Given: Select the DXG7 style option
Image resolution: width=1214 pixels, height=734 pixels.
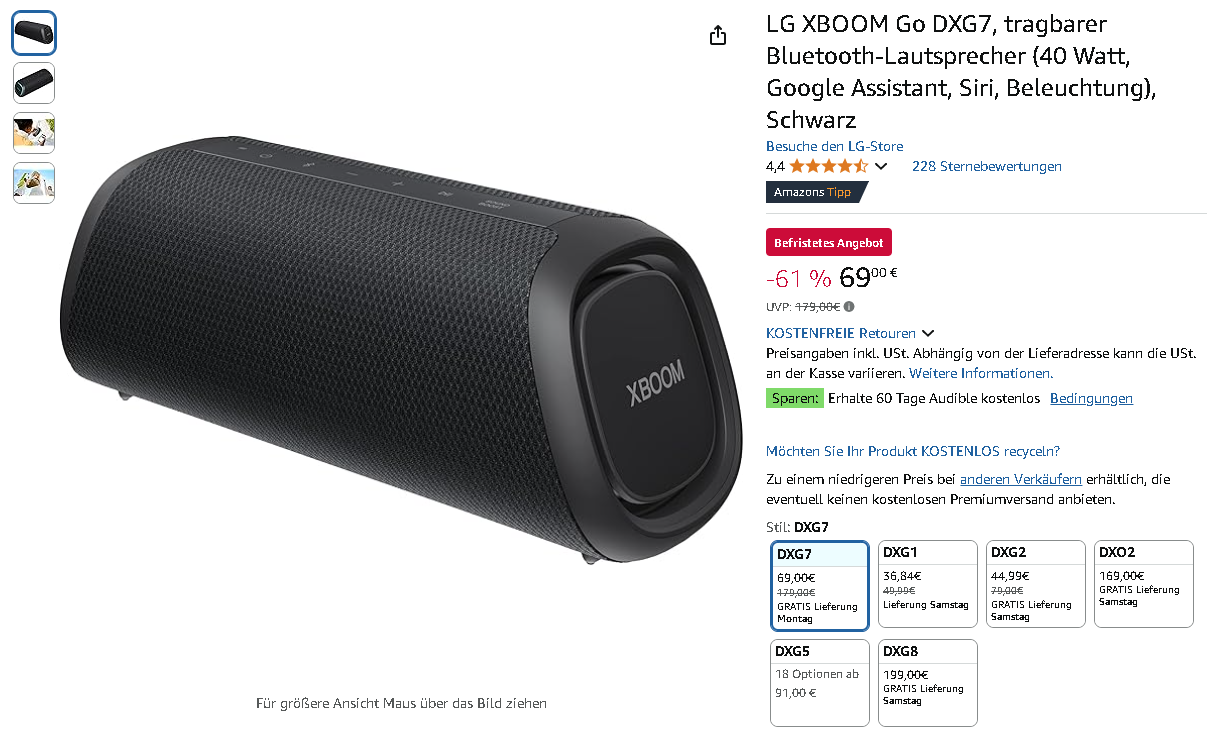Looking at the screenshot, I should coord(820,585).
